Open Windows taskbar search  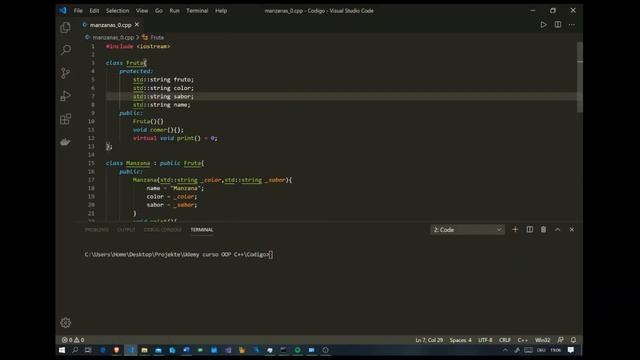75,350
